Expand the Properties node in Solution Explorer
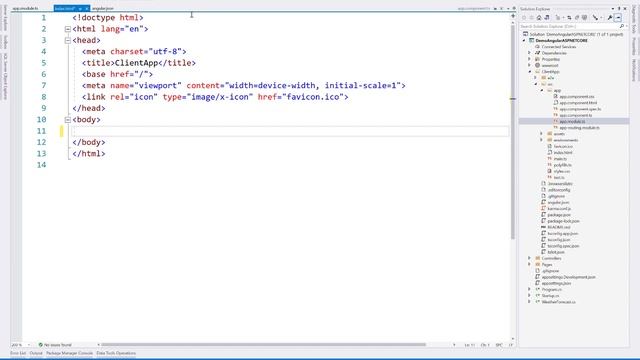 pyautogui.click(x=530, y=59)
